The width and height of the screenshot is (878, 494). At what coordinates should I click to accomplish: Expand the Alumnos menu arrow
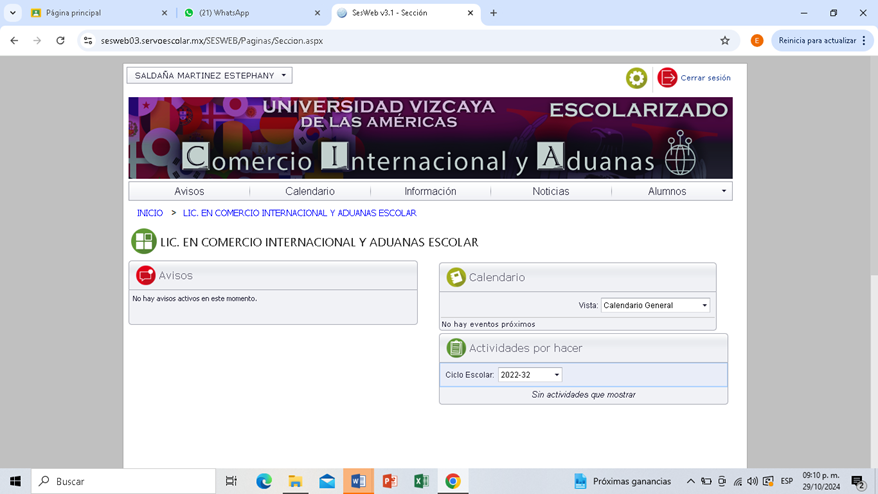point(723,191)
